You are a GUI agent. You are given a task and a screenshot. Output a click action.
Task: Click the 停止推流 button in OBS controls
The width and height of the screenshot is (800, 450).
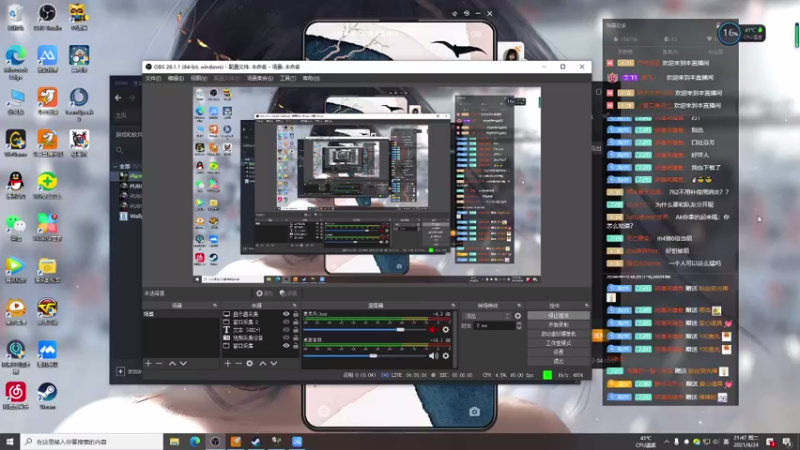point(558,316)
